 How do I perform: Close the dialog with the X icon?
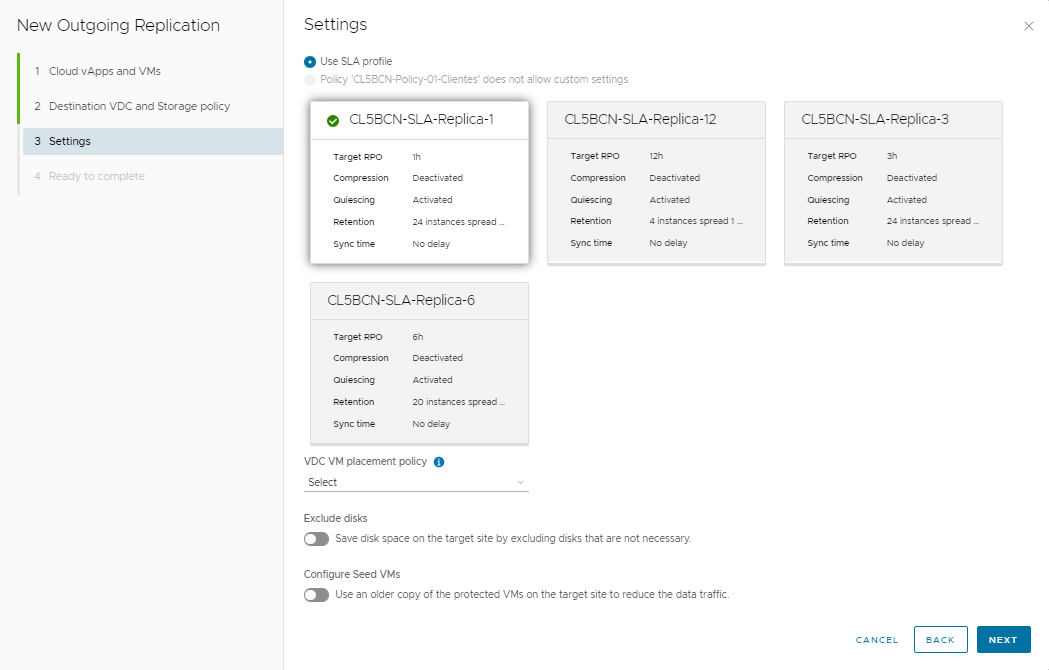pyautogui.click(x=1028, y=26)
